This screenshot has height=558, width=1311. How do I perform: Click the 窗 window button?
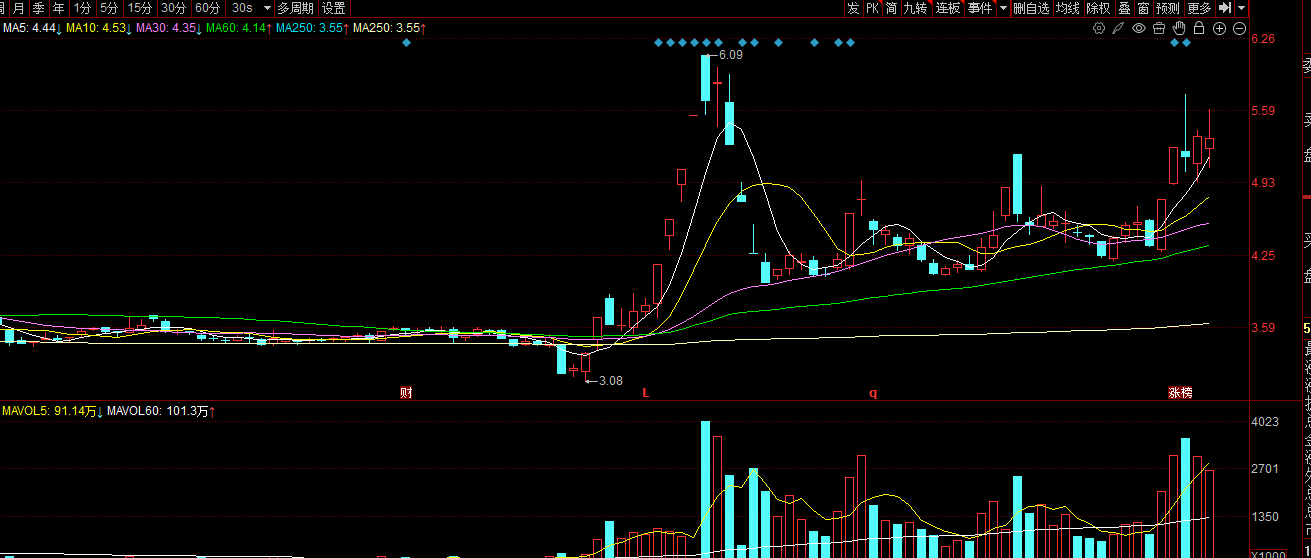point(1143,8)
